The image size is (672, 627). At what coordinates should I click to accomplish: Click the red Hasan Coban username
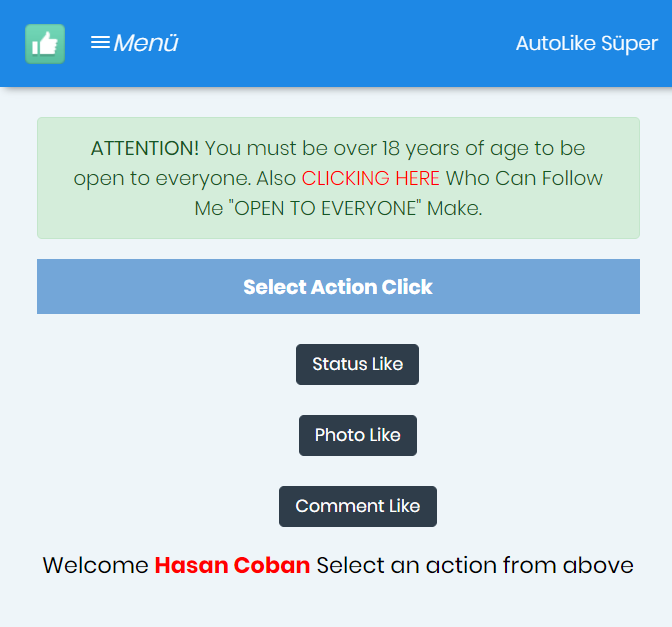click(232, 565)
